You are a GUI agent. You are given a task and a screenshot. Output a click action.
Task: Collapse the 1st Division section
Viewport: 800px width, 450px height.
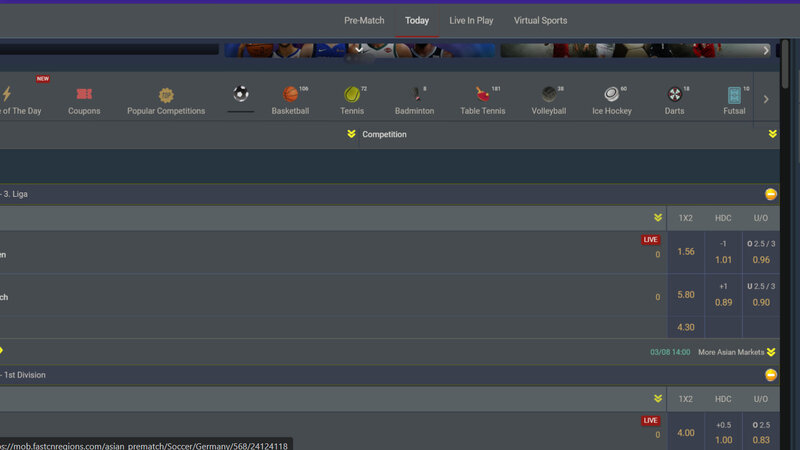(x=771, y=375)
